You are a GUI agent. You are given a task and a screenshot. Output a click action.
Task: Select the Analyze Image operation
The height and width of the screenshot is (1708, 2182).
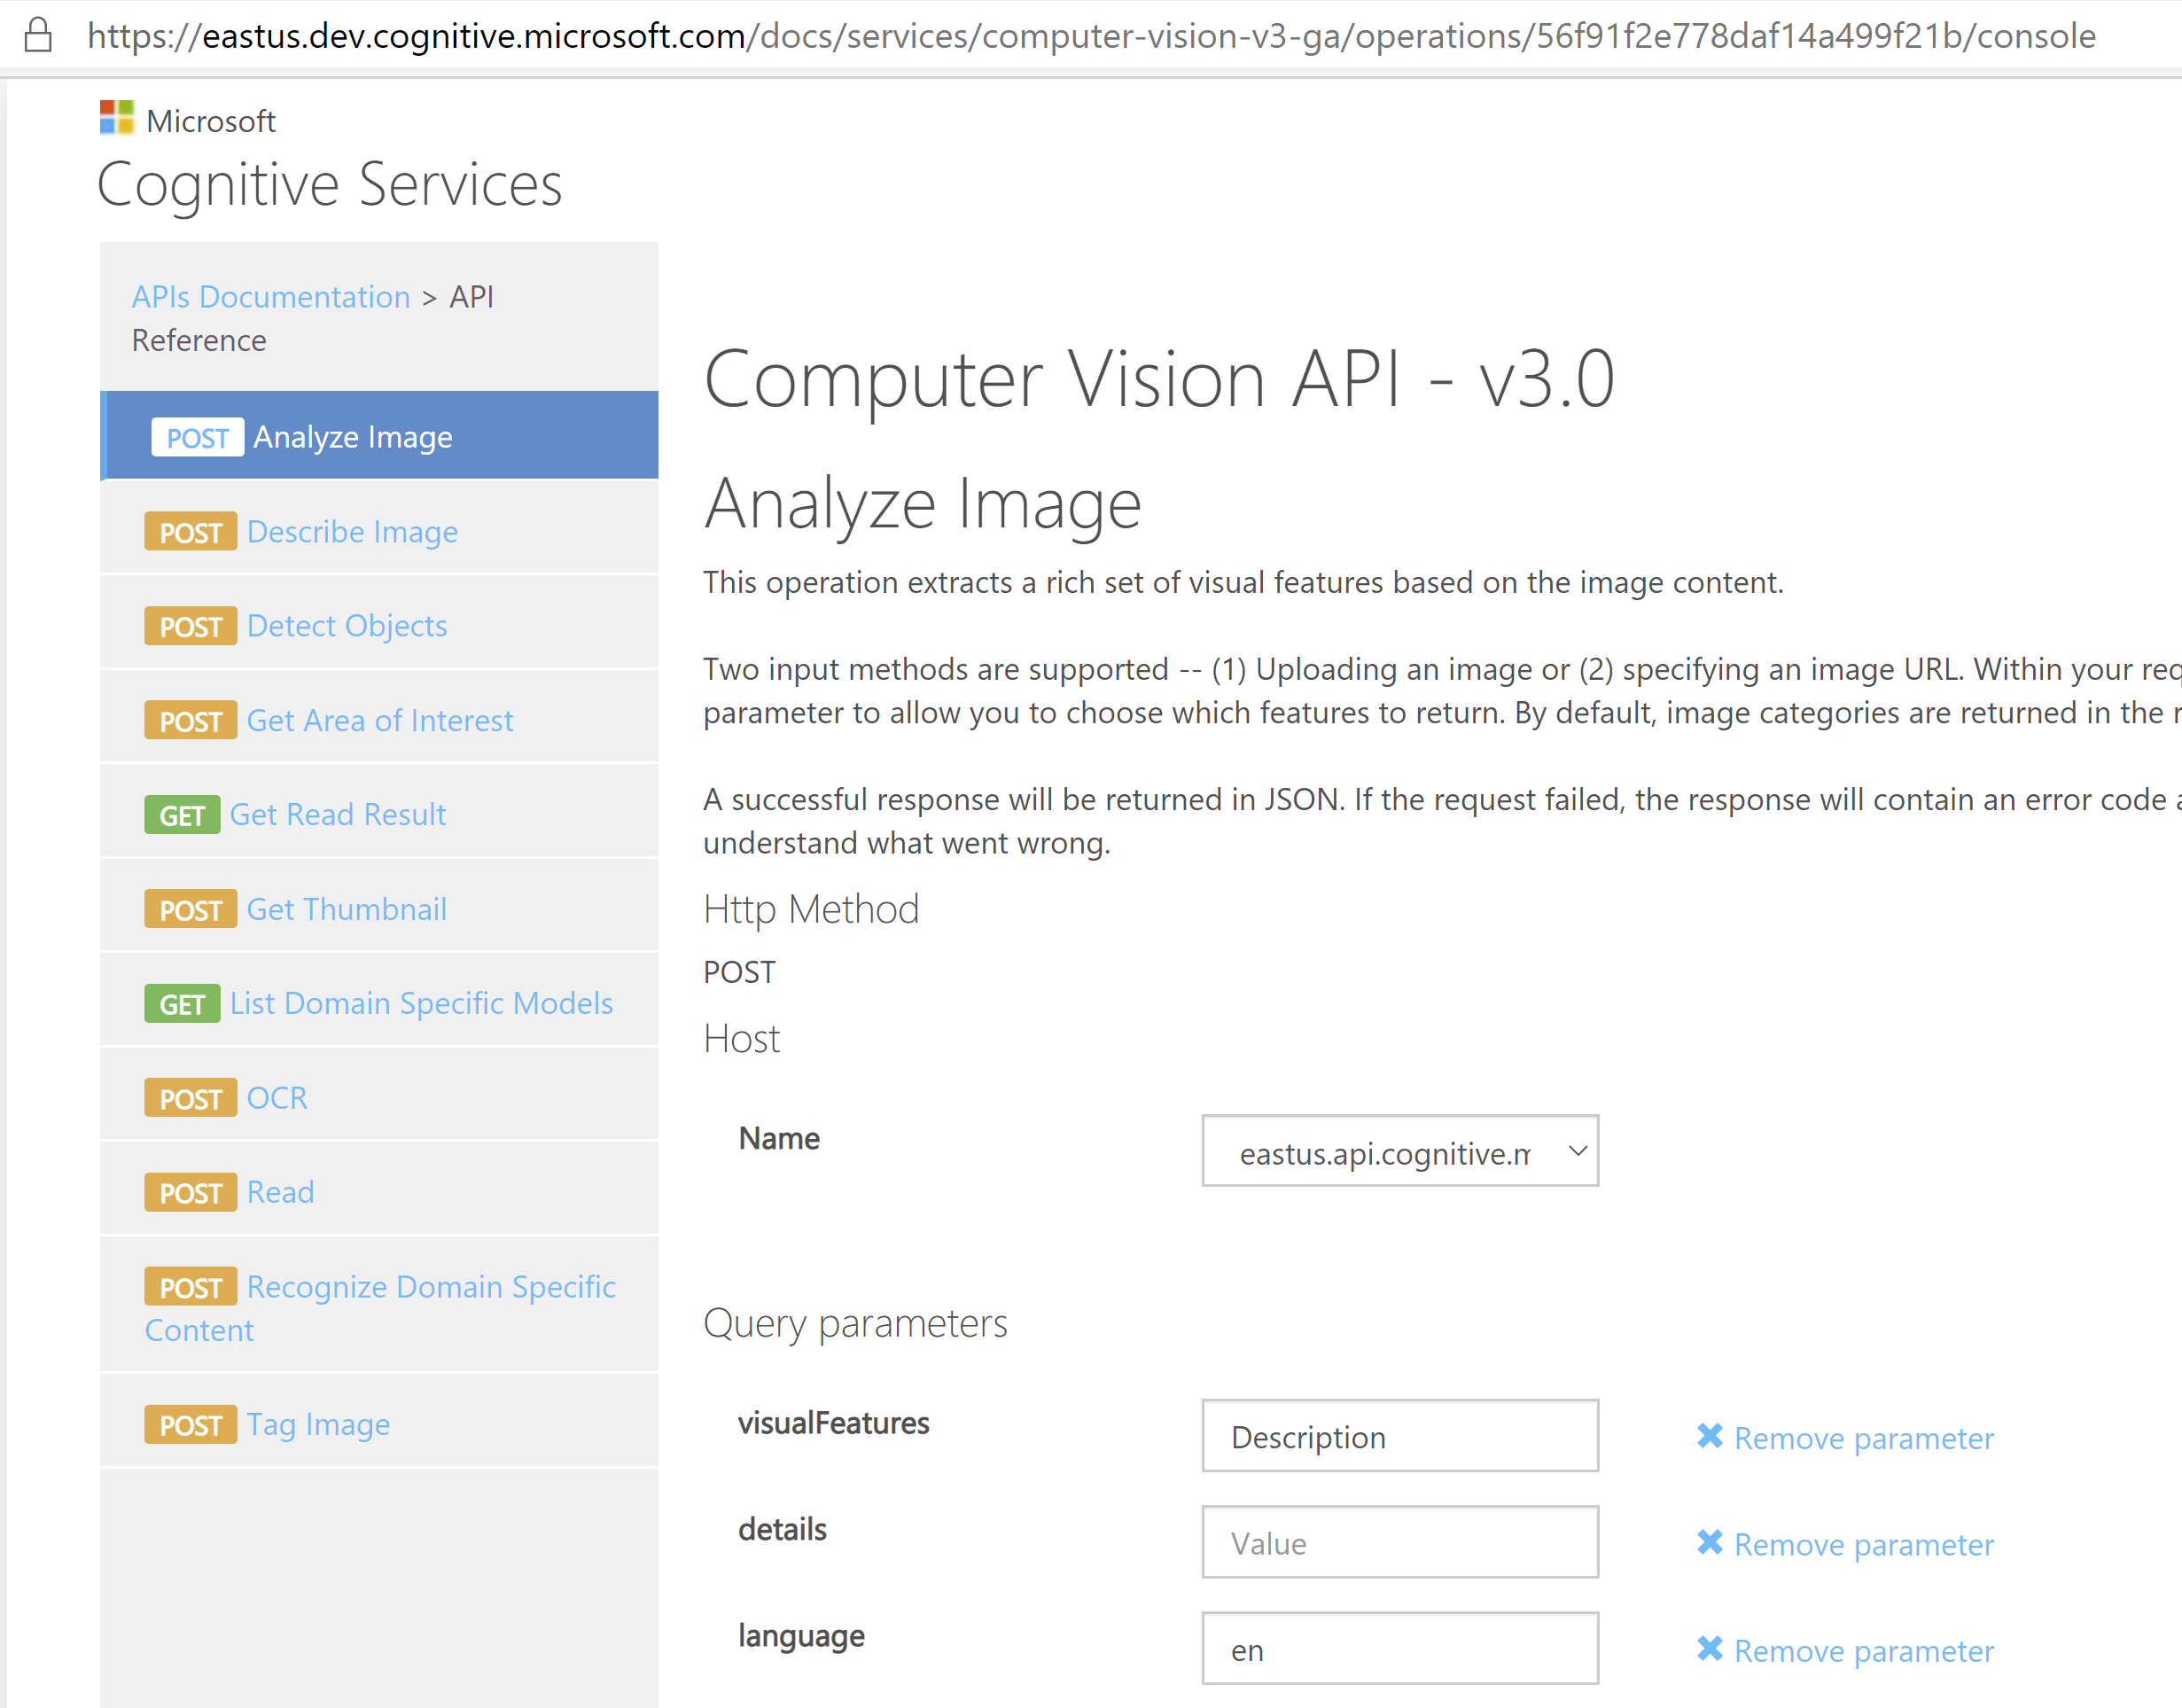coord(380,436)
